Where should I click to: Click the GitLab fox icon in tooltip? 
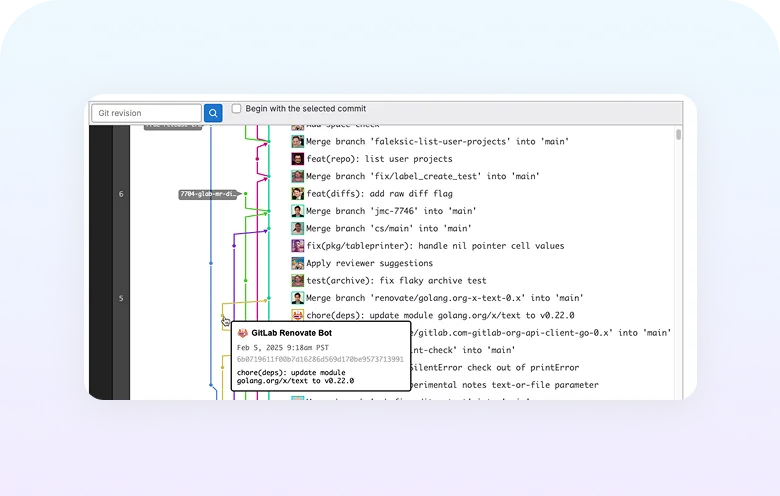242,332
